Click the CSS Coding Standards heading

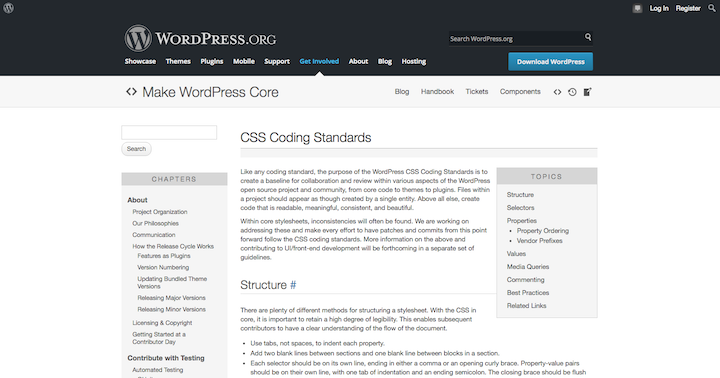click(306, 138)
